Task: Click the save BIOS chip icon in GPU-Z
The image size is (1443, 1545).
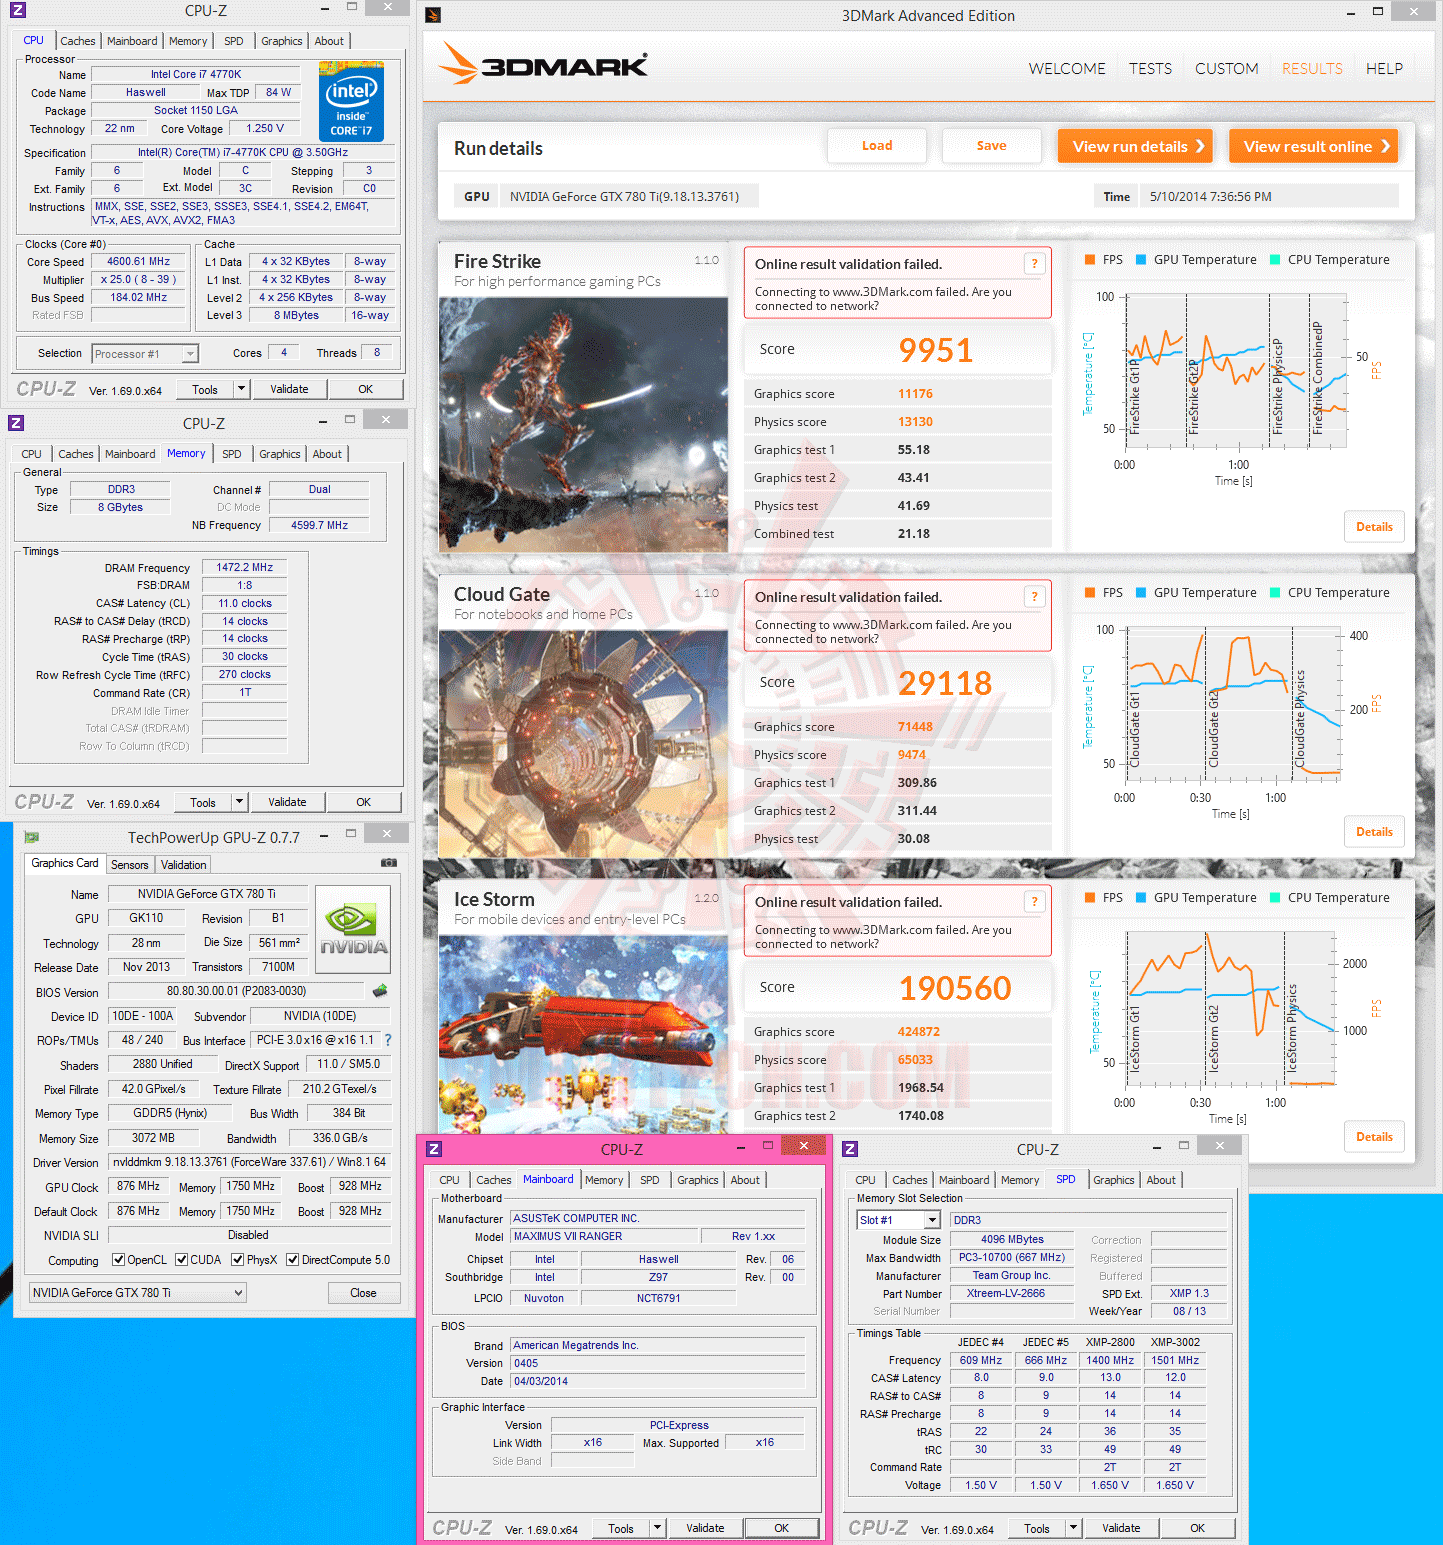Action: click(x=380, y=991)
